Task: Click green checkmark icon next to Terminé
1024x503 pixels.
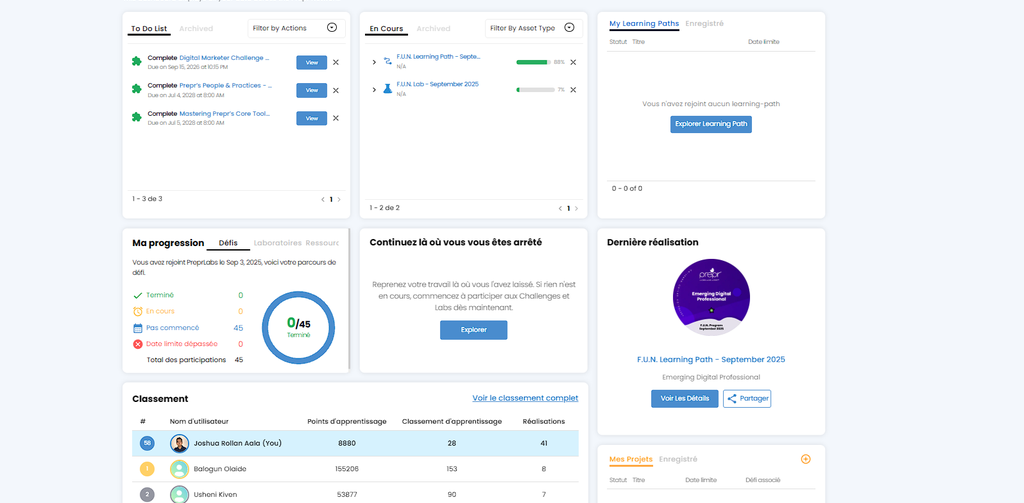Action: click(x=137, y=295)
